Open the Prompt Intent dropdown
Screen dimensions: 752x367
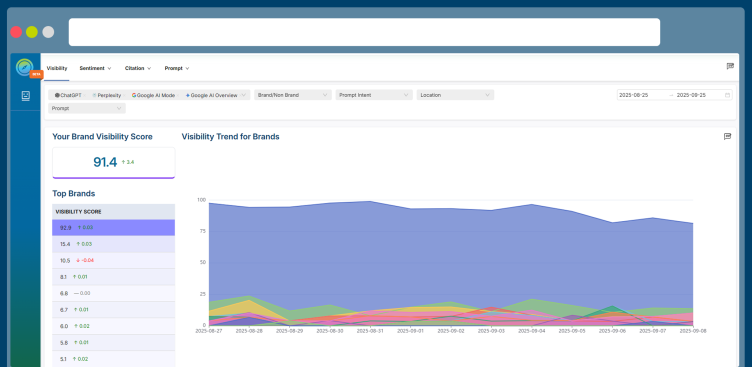click(x=374, y=95)
